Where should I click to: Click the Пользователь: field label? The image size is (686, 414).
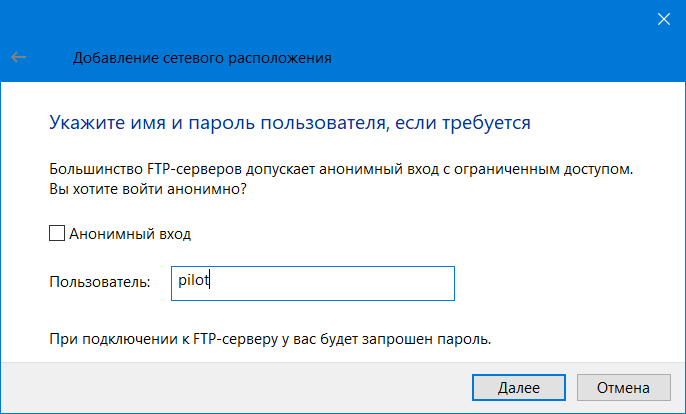[99, 283]
